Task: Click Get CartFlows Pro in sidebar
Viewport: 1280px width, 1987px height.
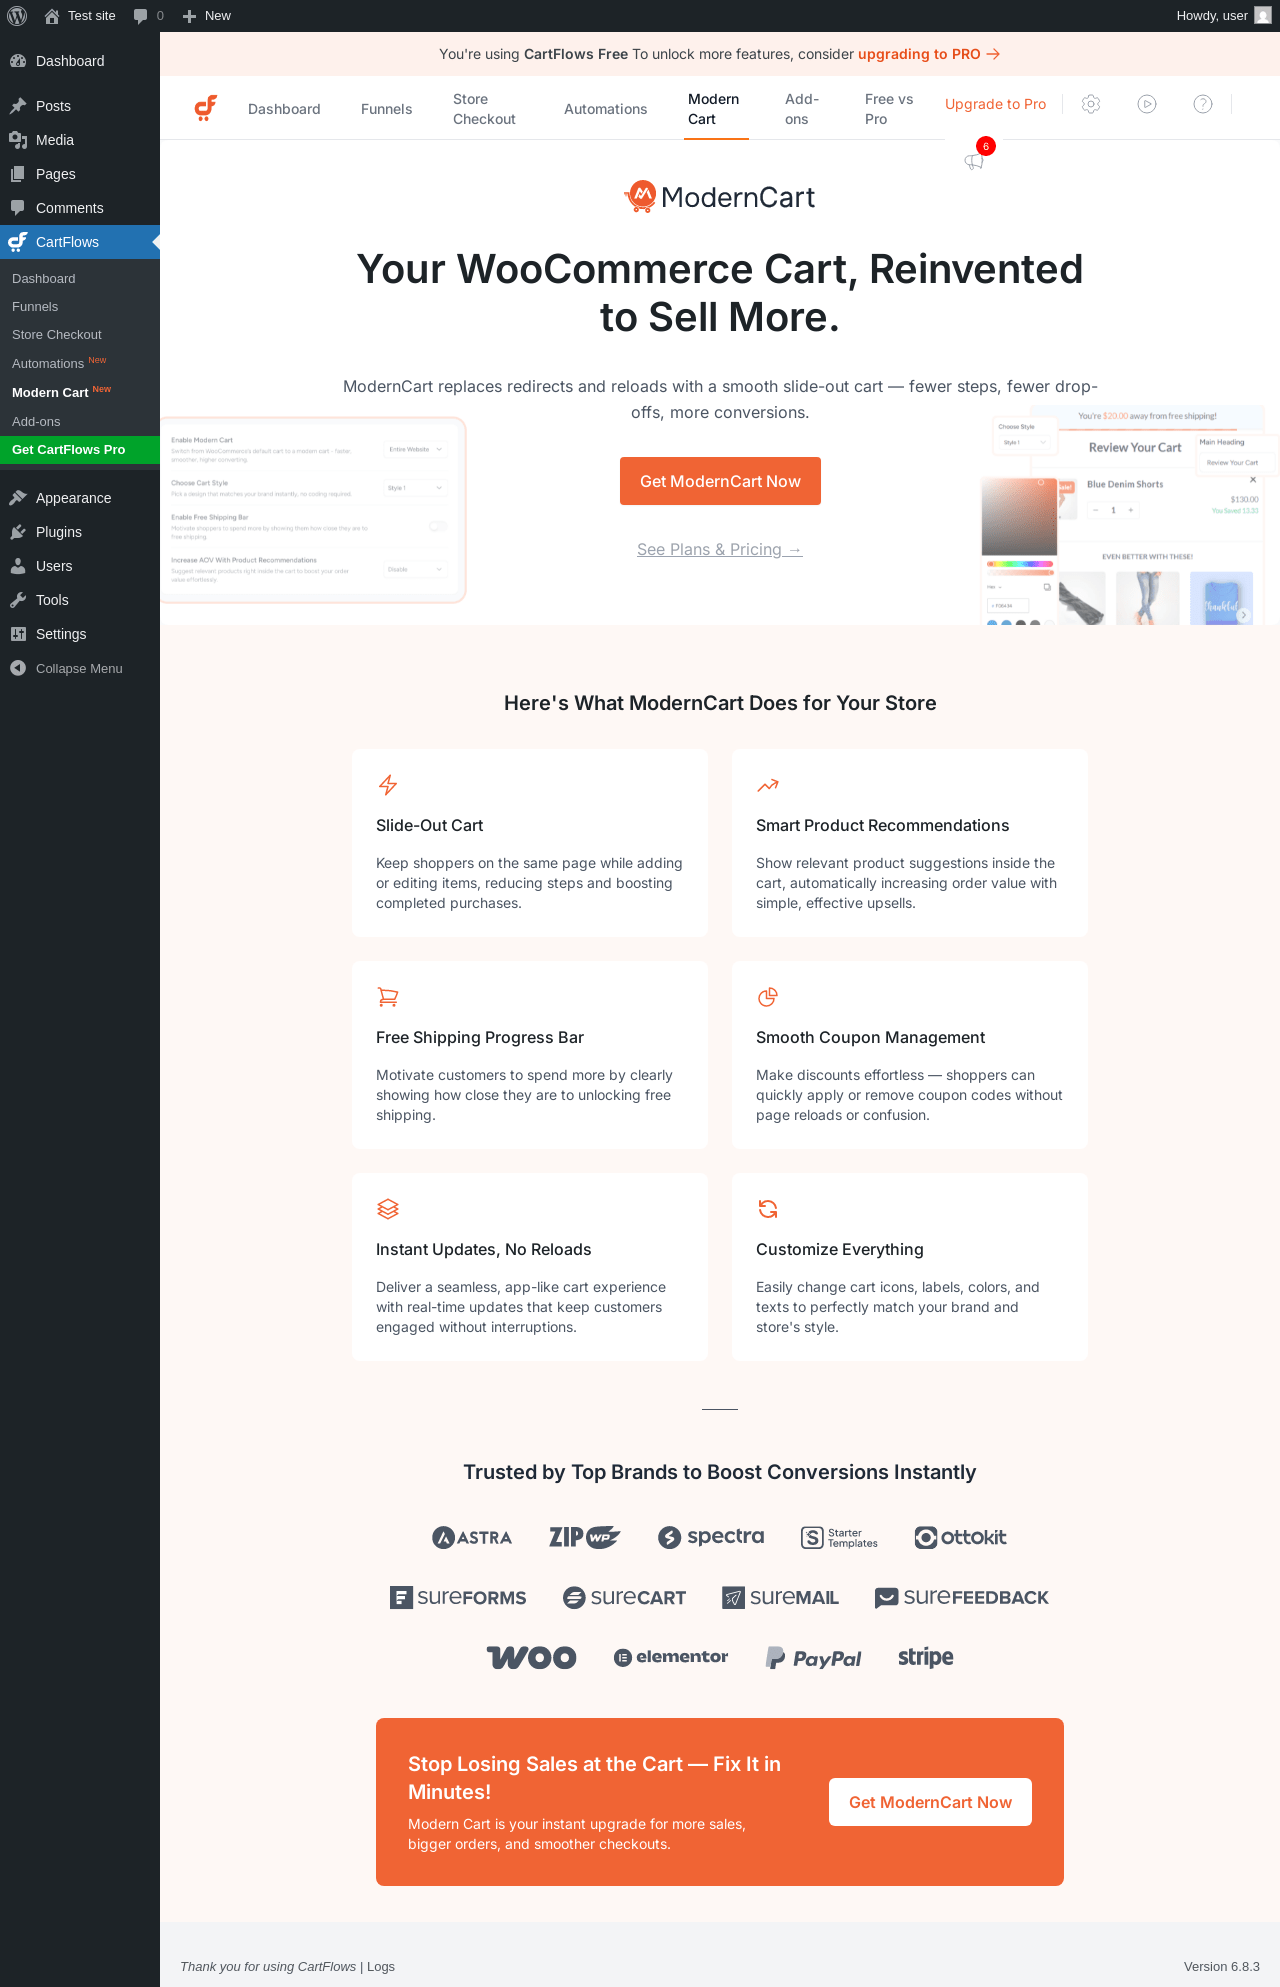Action: tap(80, 450)
